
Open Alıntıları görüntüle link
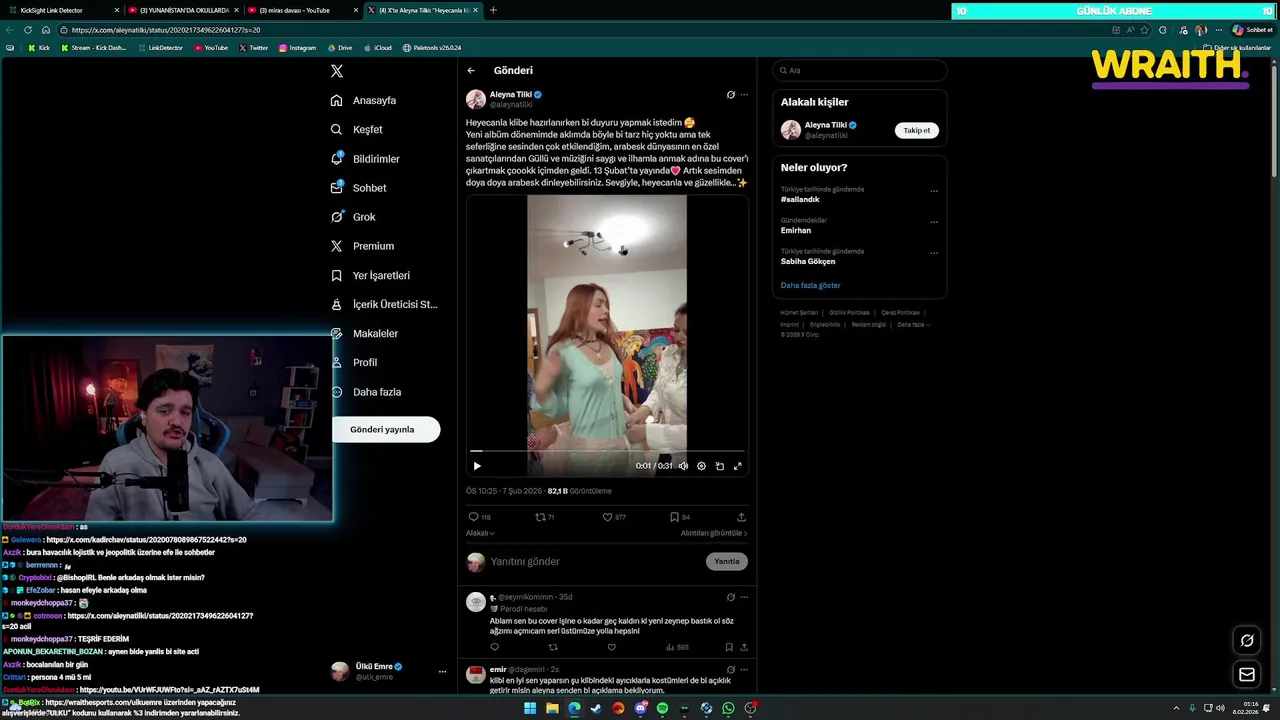click(714, 533)
